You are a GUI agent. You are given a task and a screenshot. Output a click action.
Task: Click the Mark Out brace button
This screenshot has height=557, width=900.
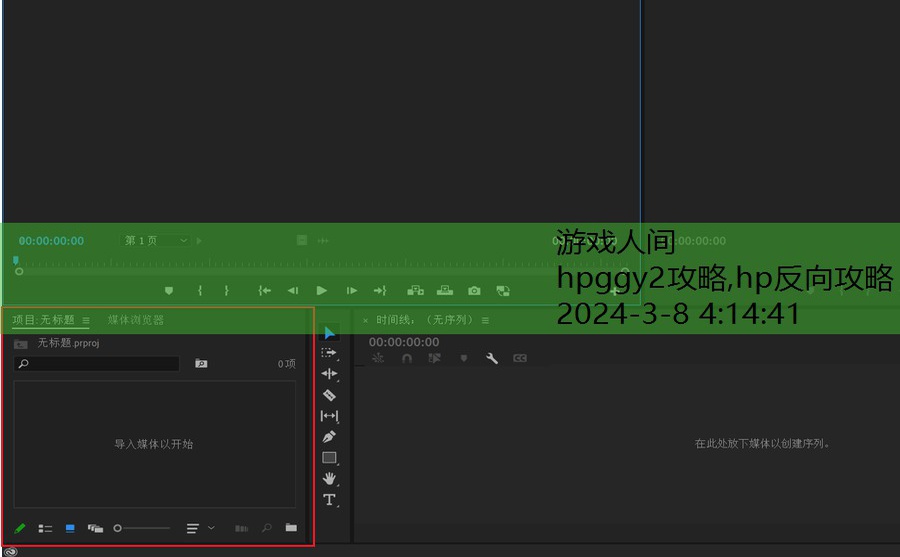coord(227,291)
